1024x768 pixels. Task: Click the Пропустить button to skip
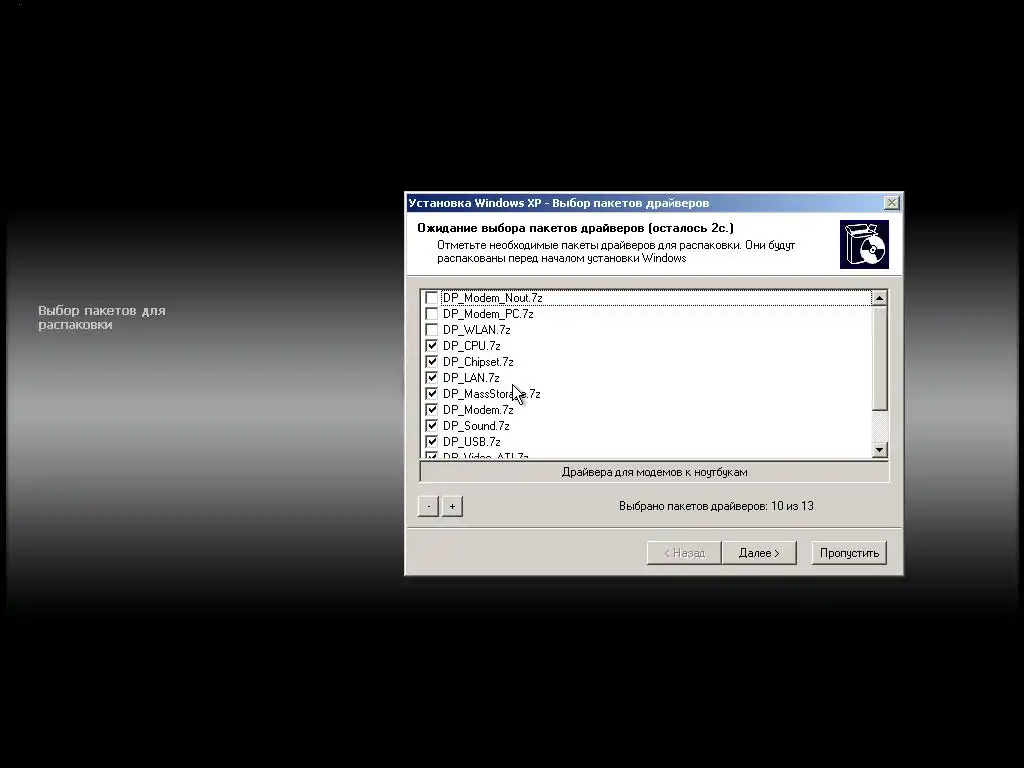[x=849, y=553]
